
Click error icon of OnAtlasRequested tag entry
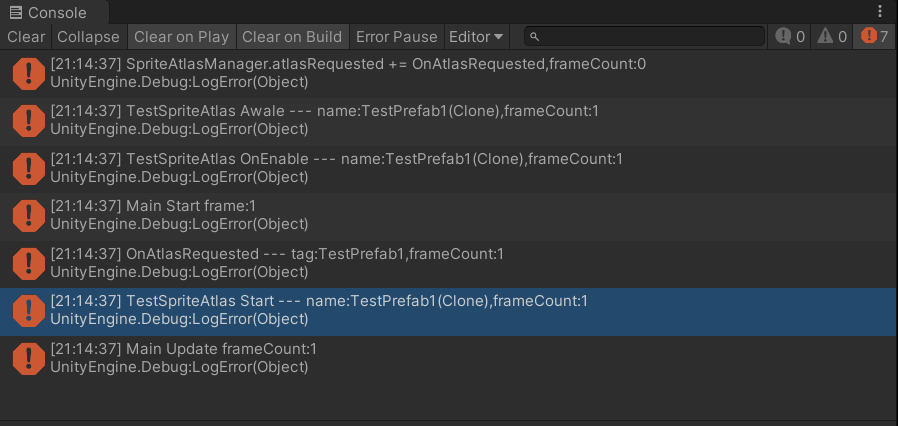coord(27,263)
